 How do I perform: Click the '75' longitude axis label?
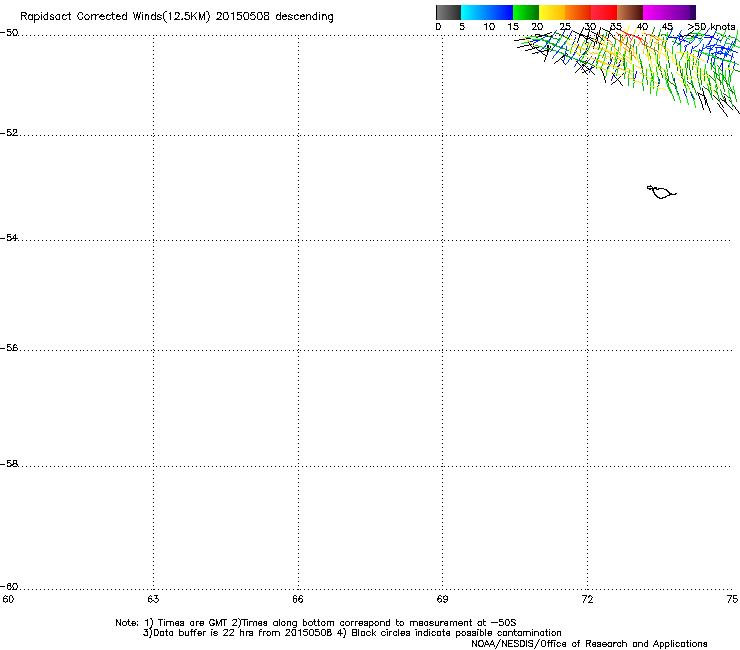(x=732, y=599)
